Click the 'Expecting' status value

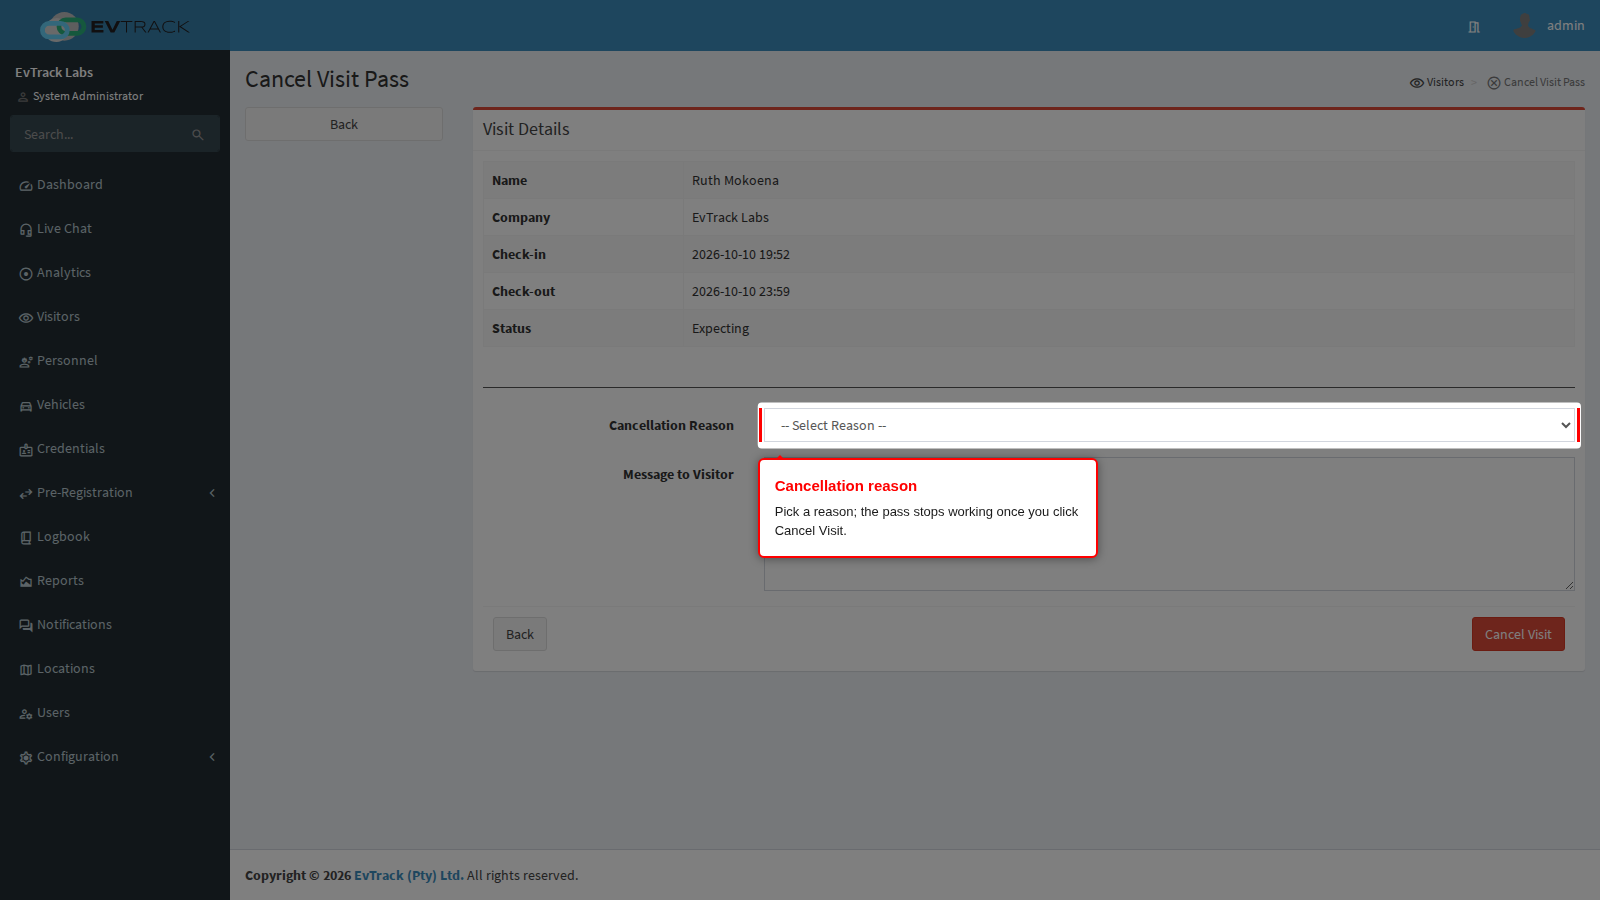point(720,329)
